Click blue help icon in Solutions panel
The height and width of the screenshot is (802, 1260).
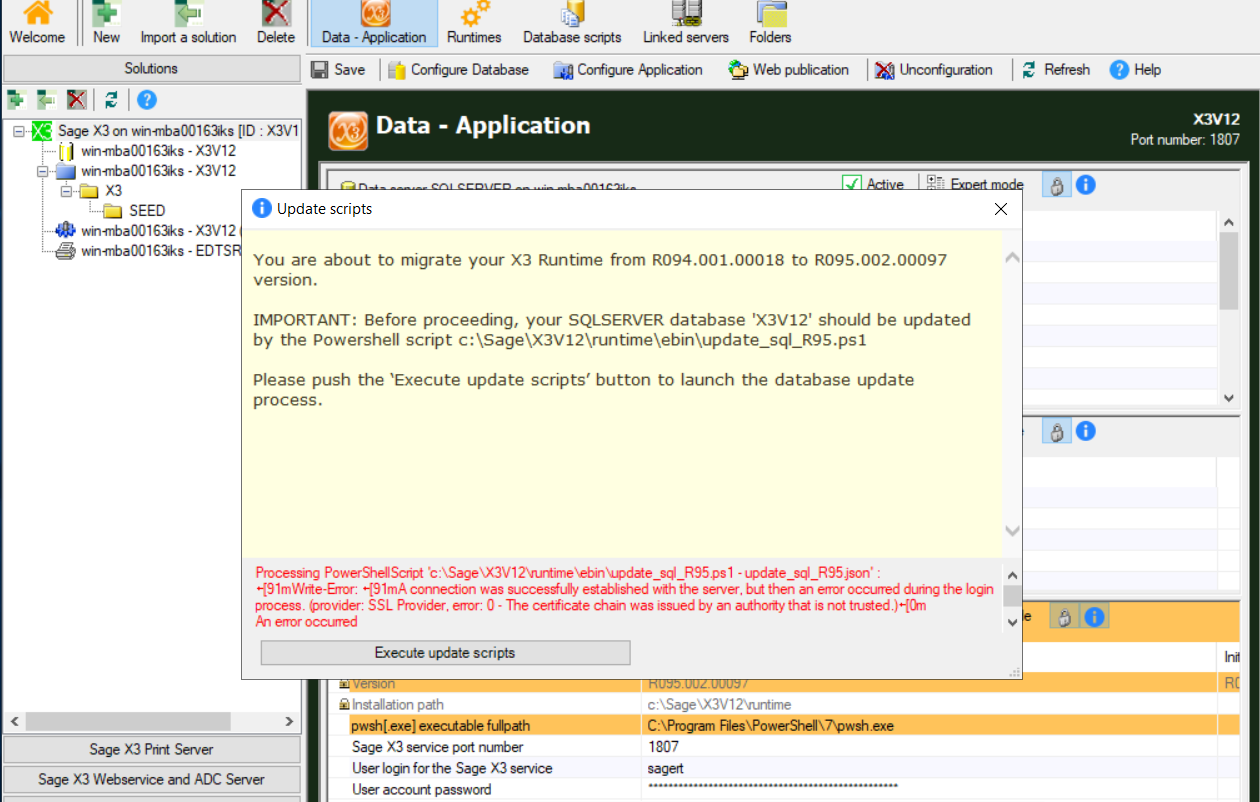tap(147, 99)
